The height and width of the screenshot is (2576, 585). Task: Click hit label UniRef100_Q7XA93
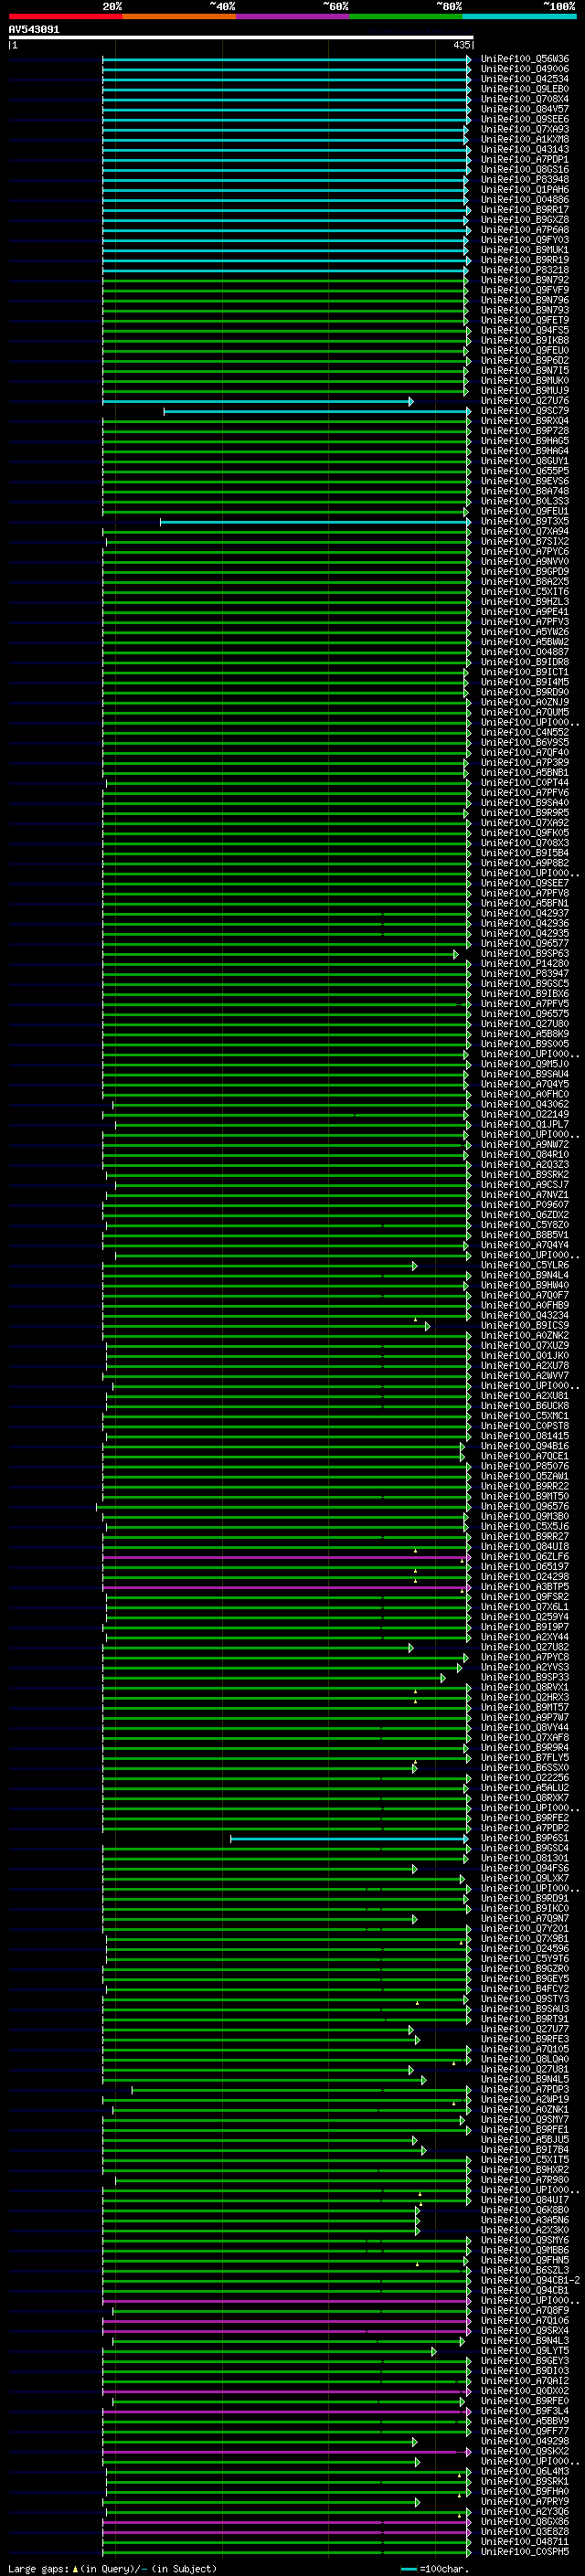[525, 129]
